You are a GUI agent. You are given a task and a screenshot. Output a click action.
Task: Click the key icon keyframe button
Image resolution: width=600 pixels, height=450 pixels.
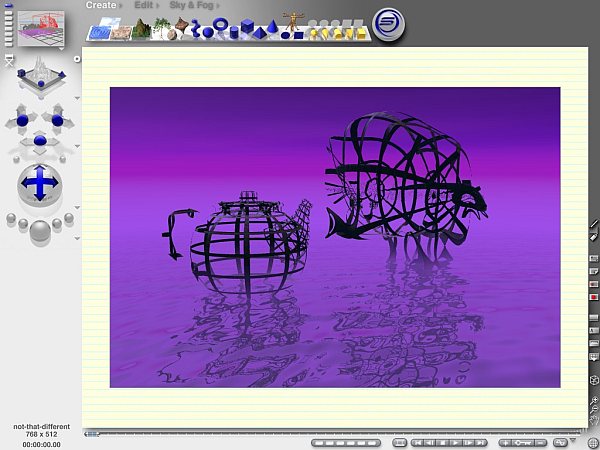pyautogui.click(x=523, y=443)
